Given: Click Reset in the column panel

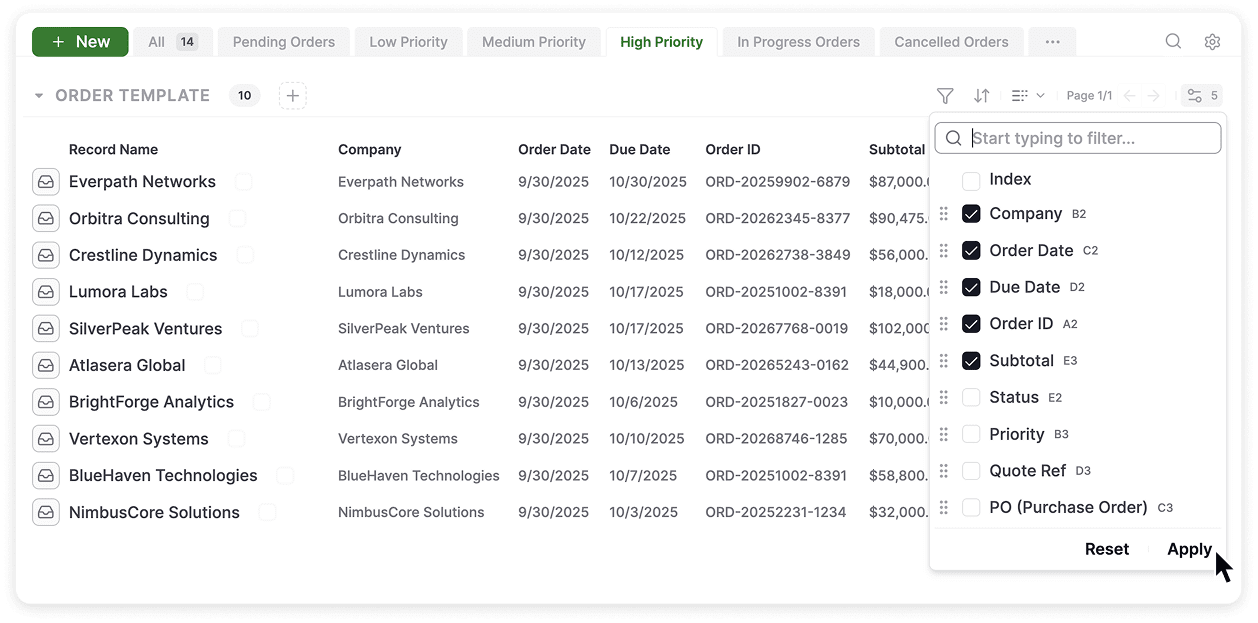Looking at the screenshot, I should (x=1107, y=549).
